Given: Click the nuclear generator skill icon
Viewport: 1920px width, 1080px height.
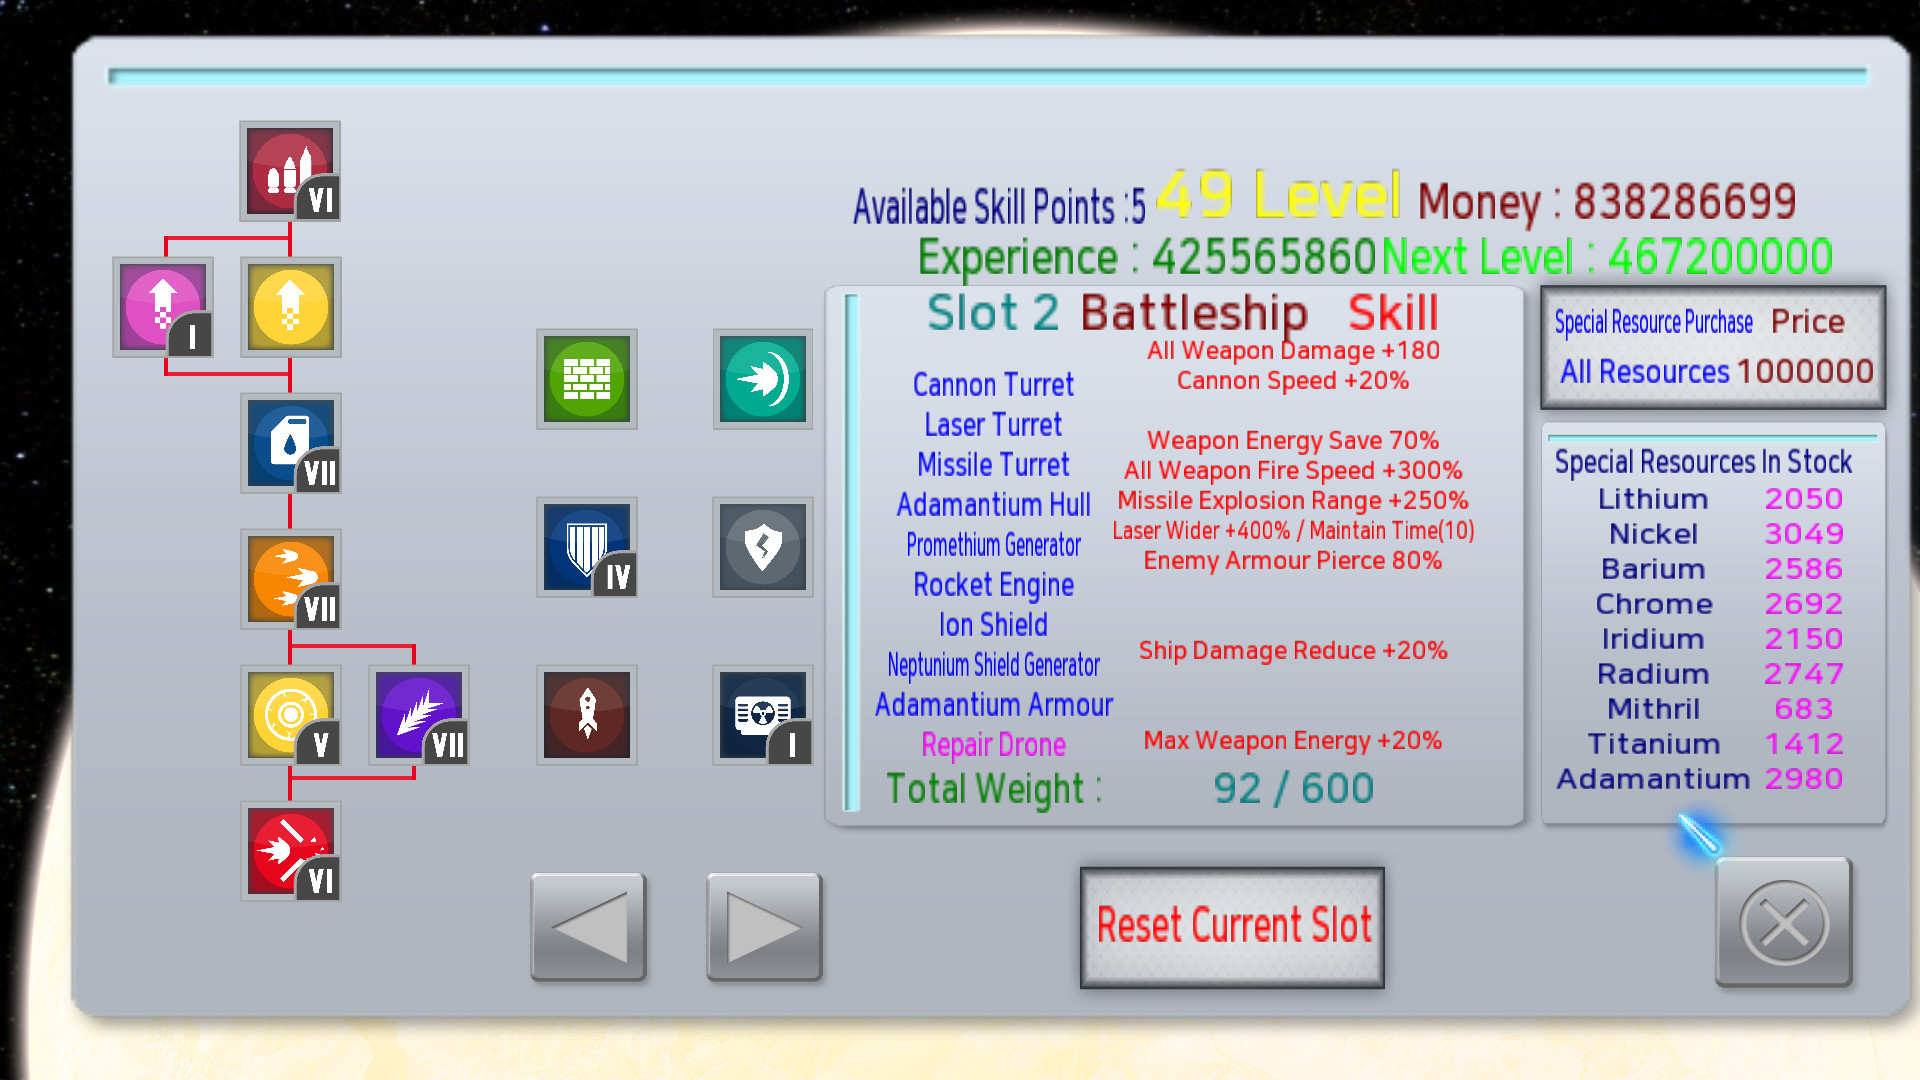Looking at the screenshot, I should [x=763, y=715].
